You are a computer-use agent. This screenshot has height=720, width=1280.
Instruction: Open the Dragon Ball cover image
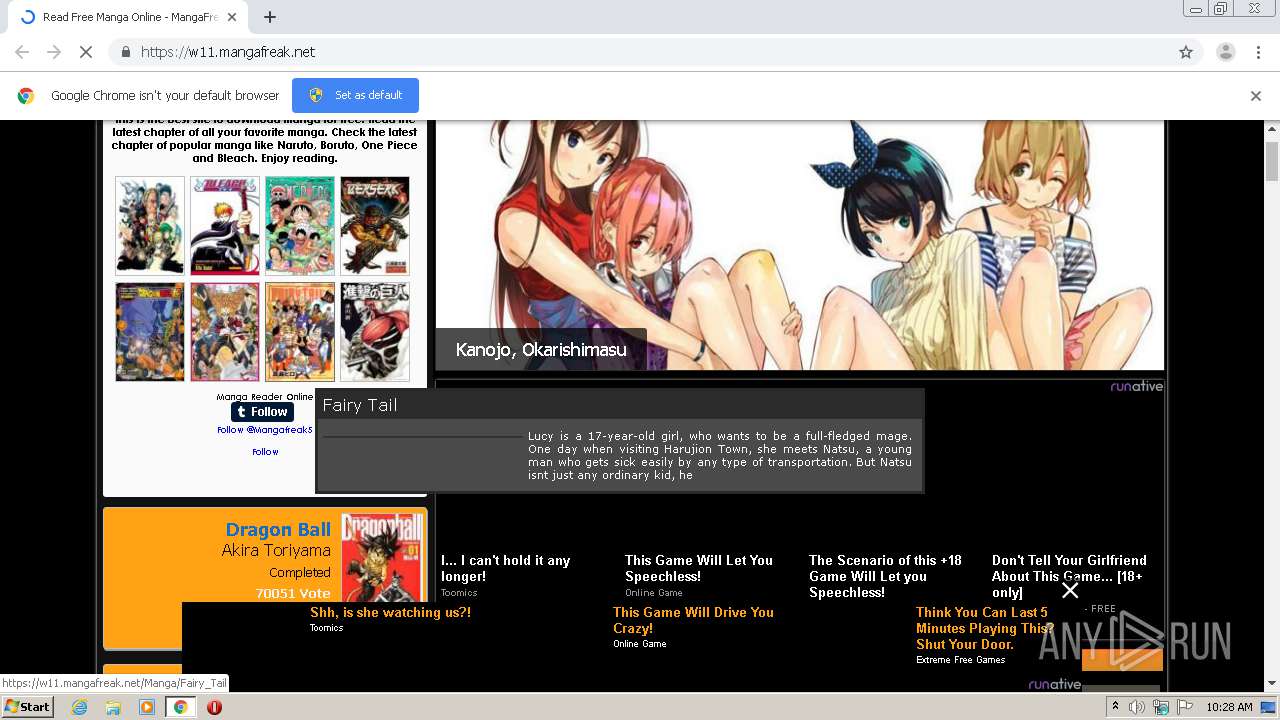coord(382,558)
